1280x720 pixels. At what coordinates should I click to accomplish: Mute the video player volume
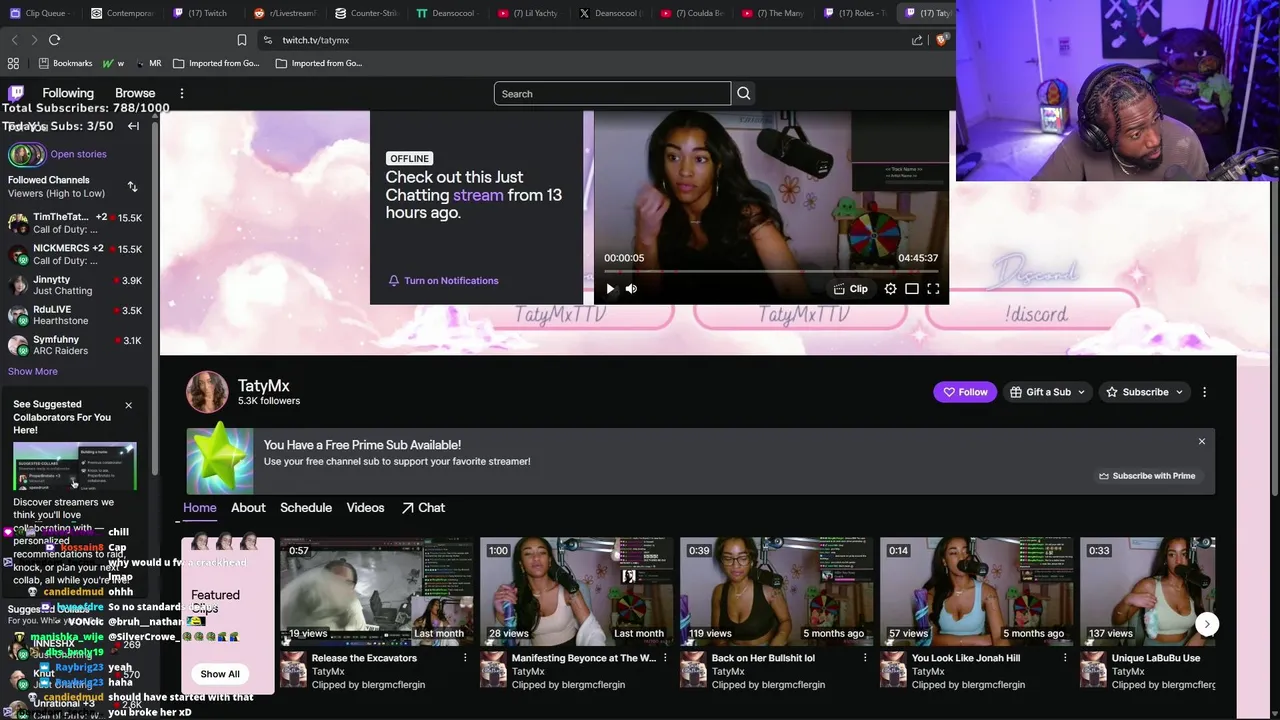[631, 289]
